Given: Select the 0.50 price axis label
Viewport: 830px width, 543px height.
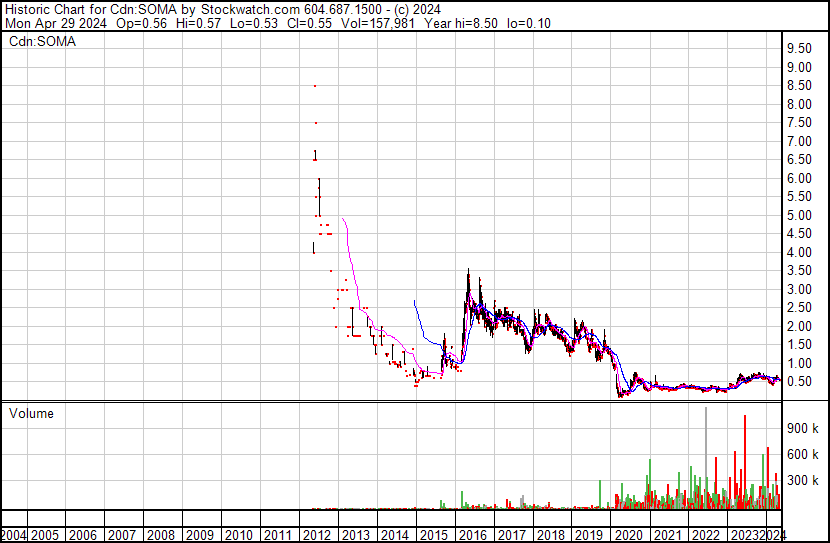Looking at the screenshot, I should [x=799, y=381].
